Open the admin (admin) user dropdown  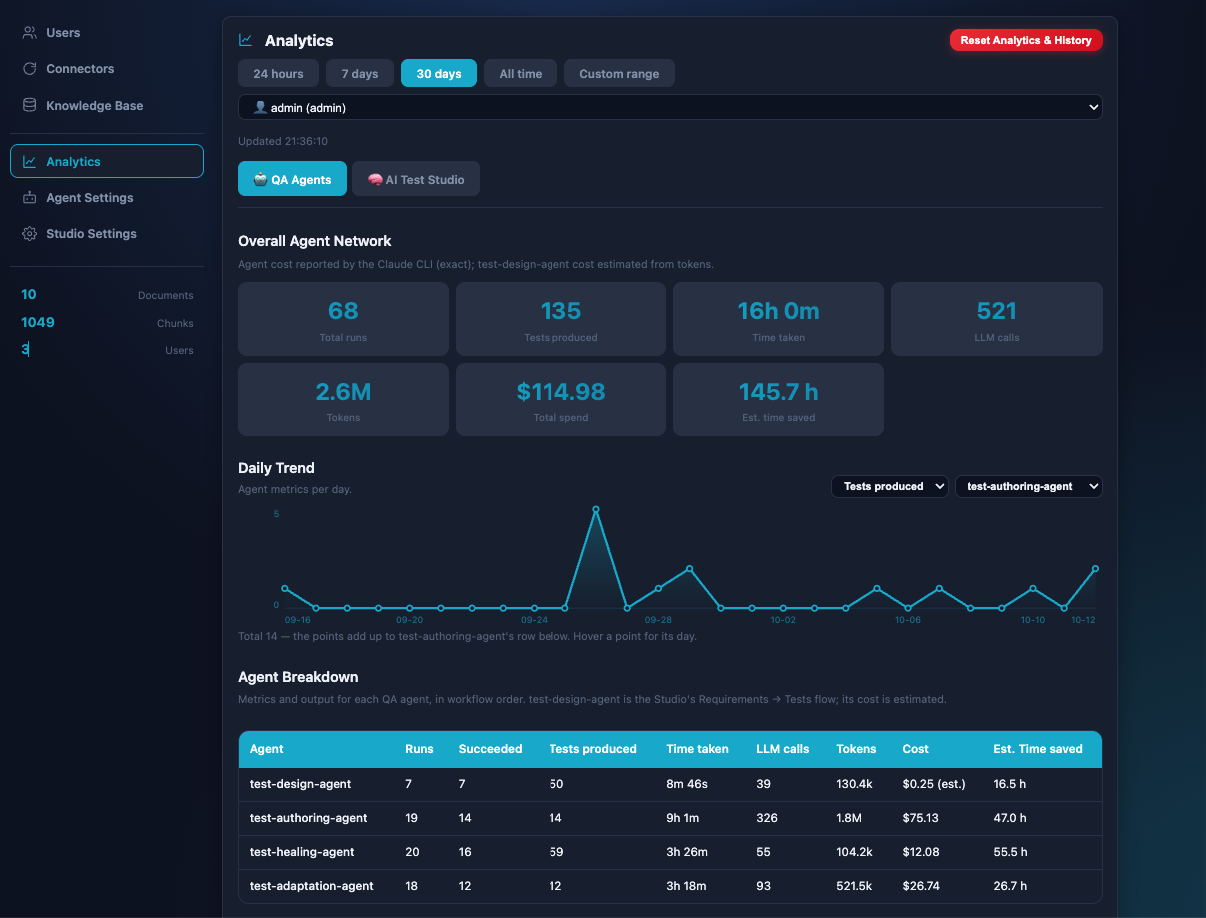[670, 107]
